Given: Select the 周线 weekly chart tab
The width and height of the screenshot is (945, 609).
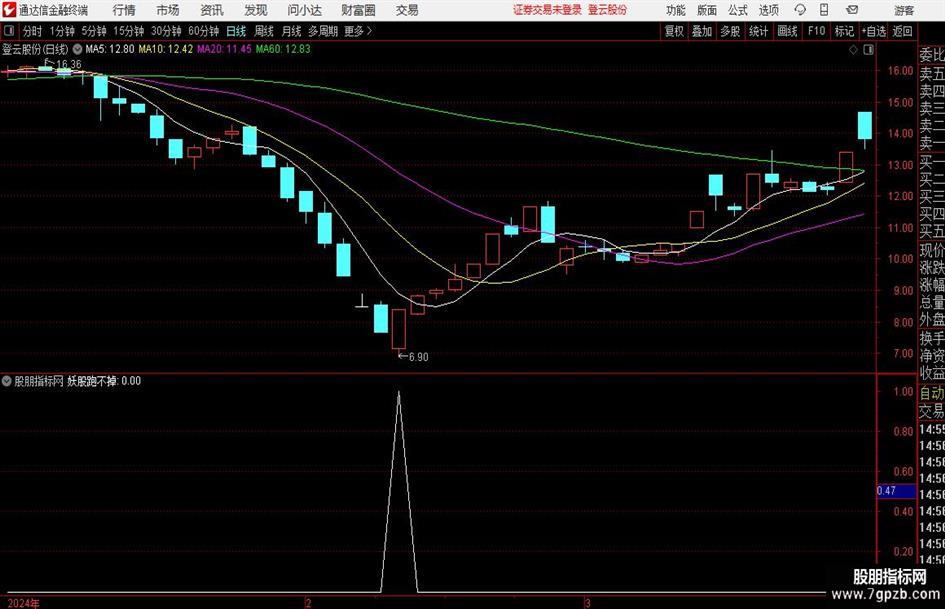Looking at the screenshot, I should click(264, 31).
